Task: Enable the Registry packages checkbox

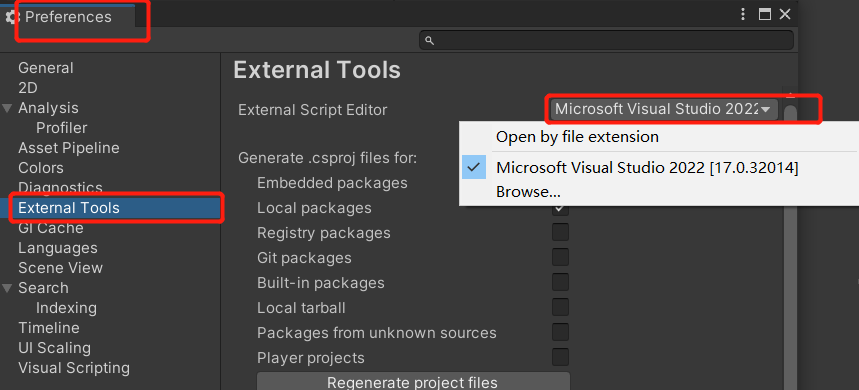Action: [x=560, y=232]
